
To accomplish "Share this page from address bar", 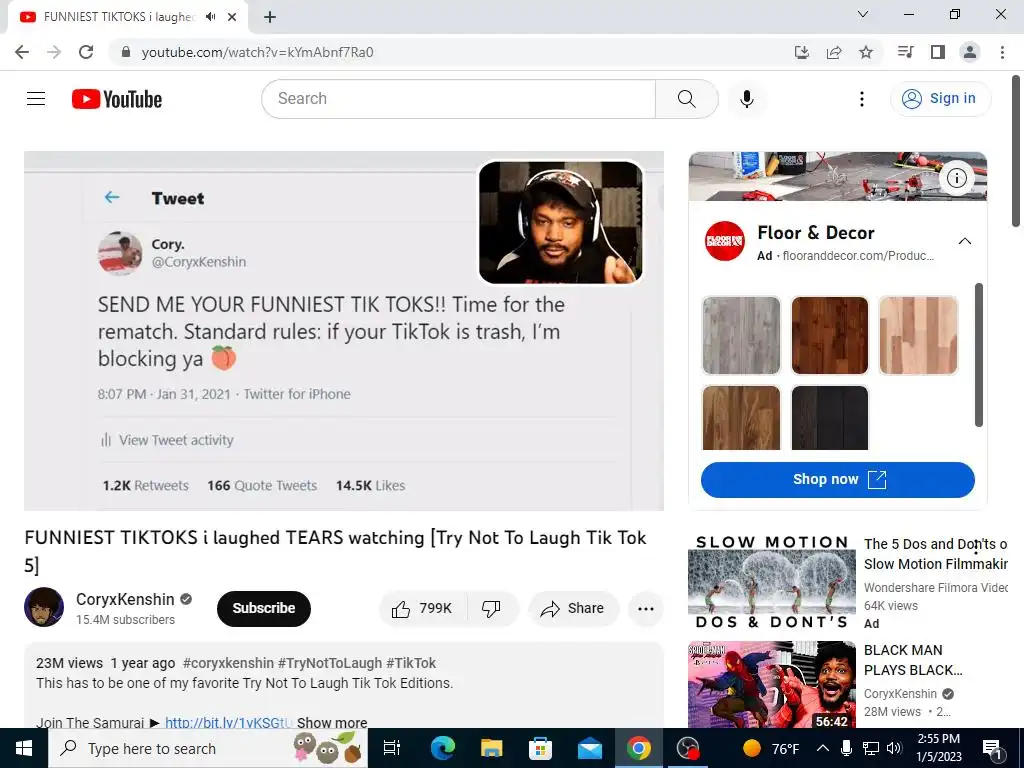I will click(x=834, y=52).
